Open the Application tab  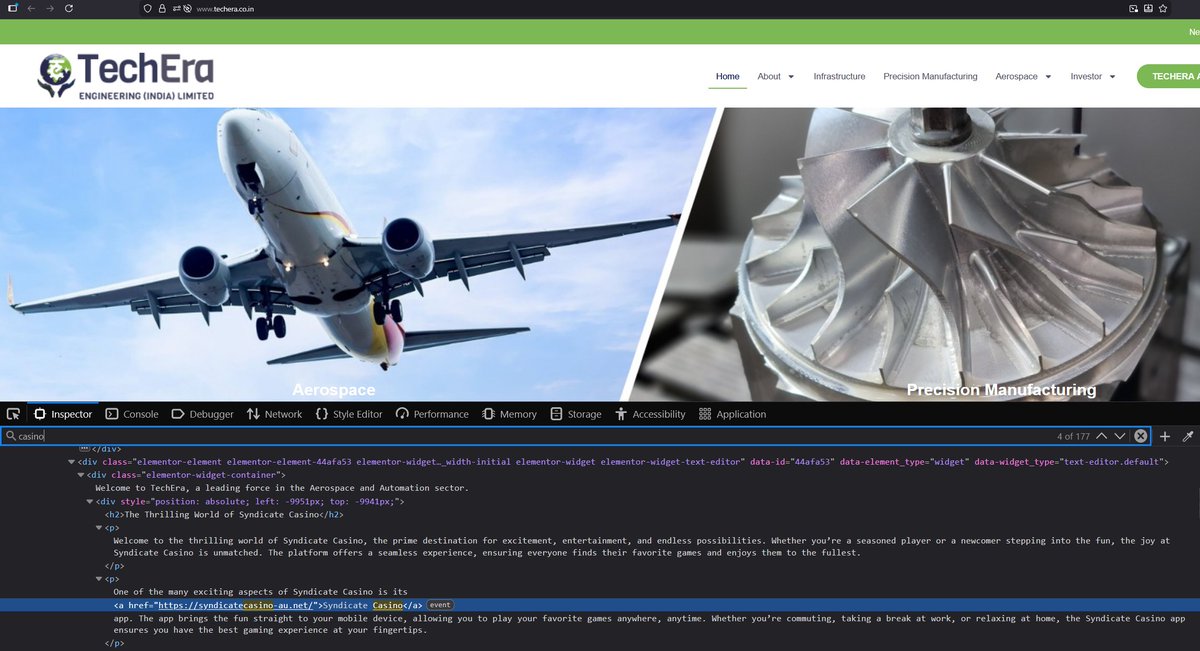pos(733,414)
